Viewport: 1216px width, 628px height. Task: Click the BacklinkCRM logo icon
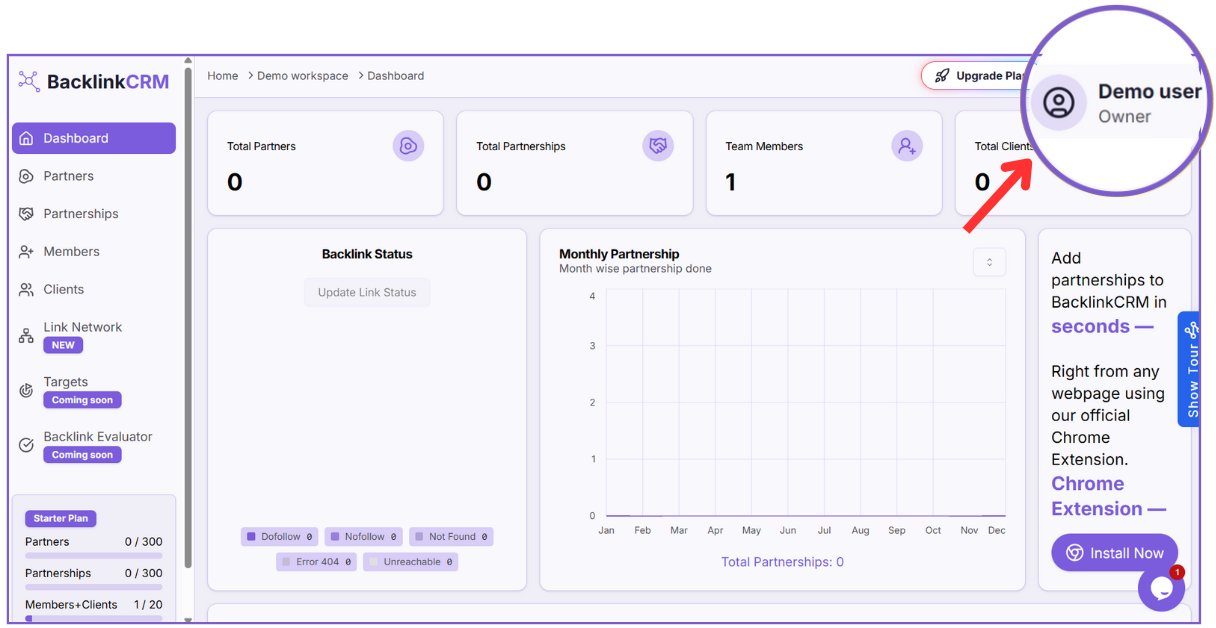click(29, 82)
